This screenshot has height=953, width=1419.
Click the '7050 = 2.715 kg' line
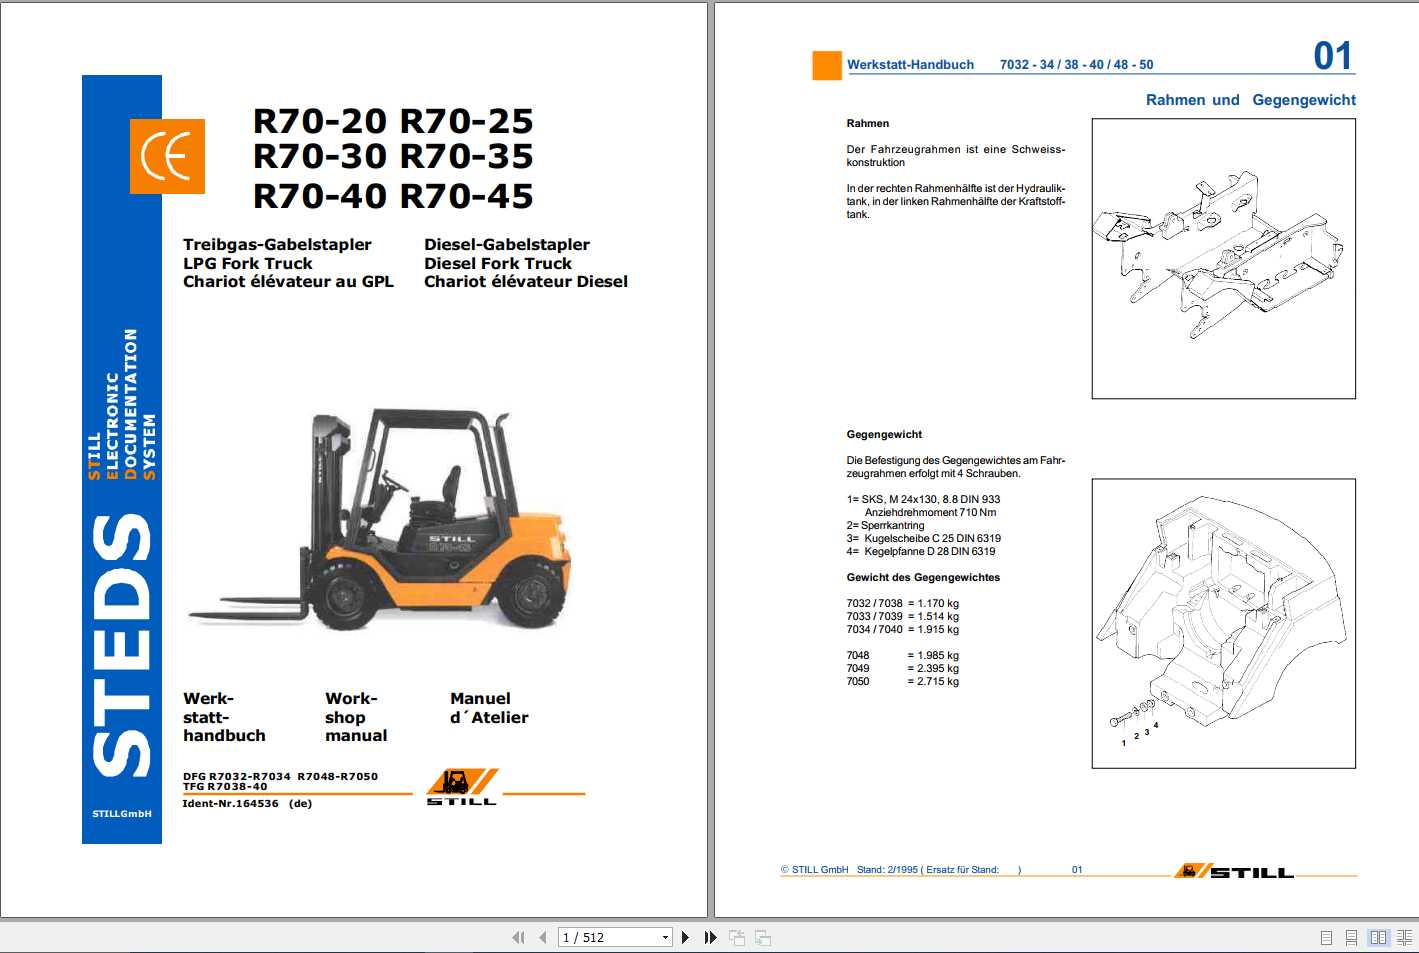click(x=902, y=682)
